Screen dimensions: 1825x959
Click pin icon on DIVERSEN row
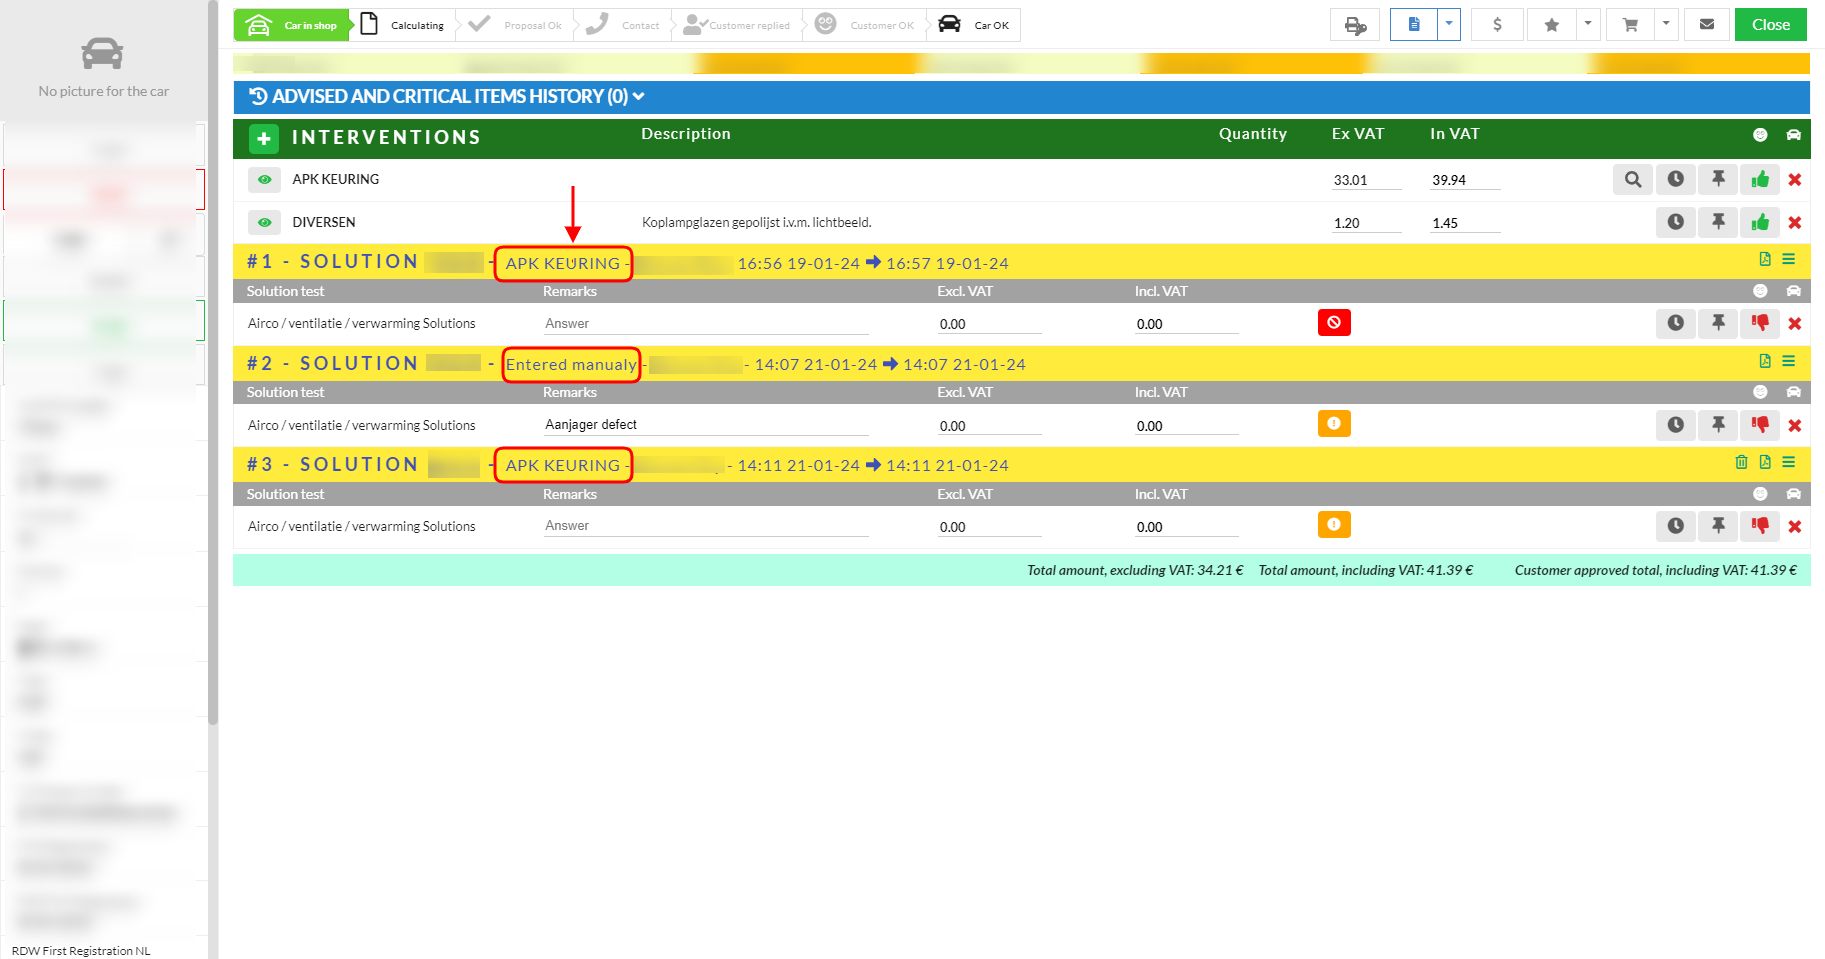pyautogui.click(x=1718, y=222)
